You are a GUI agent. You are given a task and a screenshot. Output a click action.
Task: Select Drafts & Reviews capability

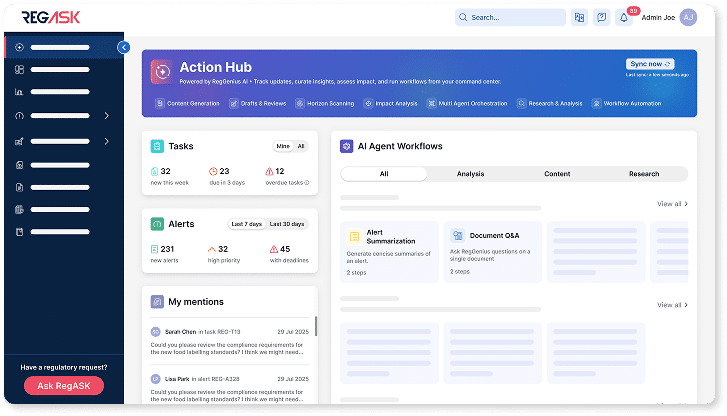(x=258, y=103)
